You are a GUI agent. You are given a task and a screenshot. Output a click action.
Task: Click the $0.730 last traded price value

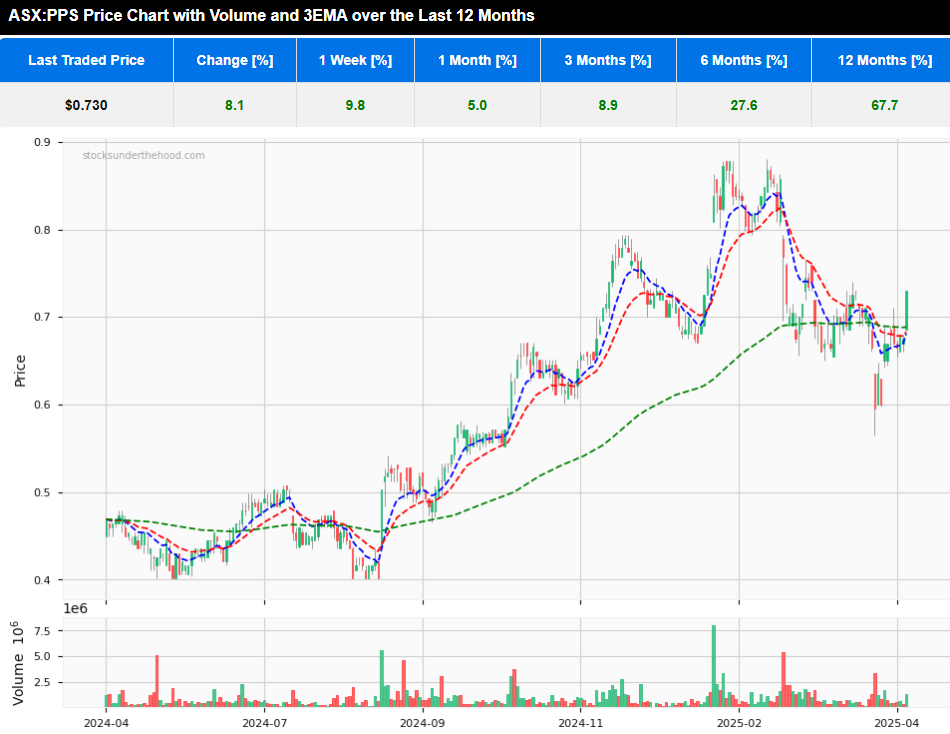[86, 105]
